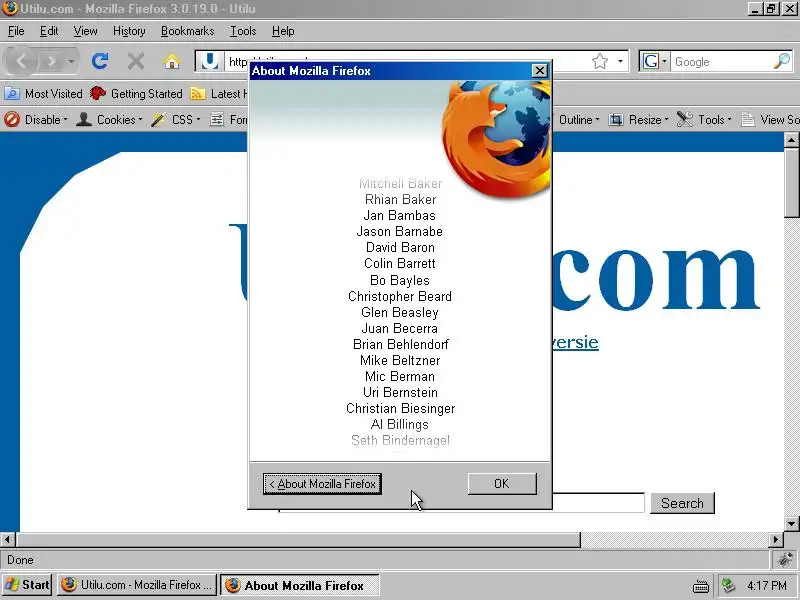Click the name Al Billings in credits

pyautogui.click(x=400, y=424)
